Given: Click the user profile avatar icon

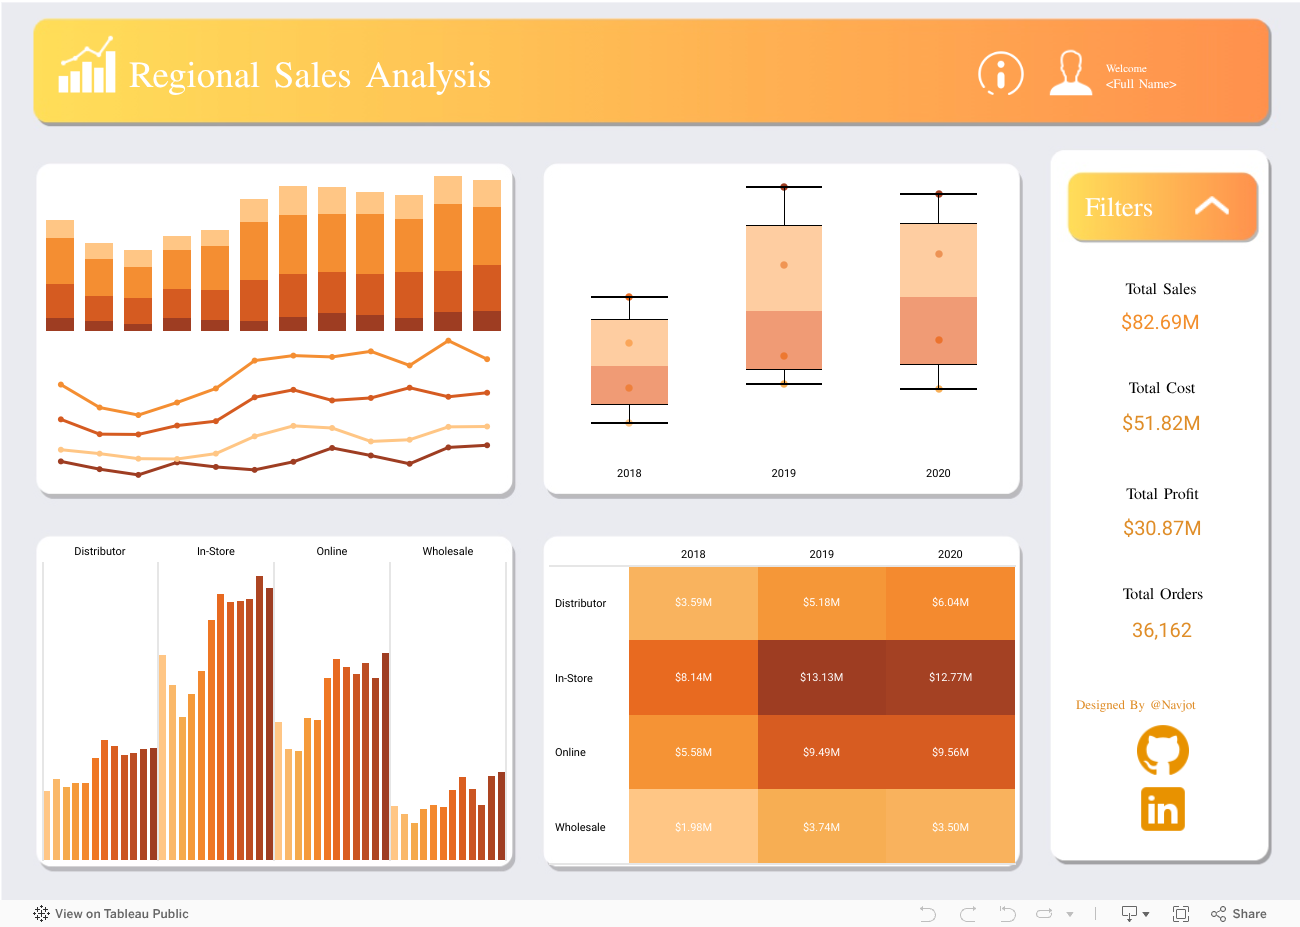Looking at the screenshot, I should [1070, 73].
